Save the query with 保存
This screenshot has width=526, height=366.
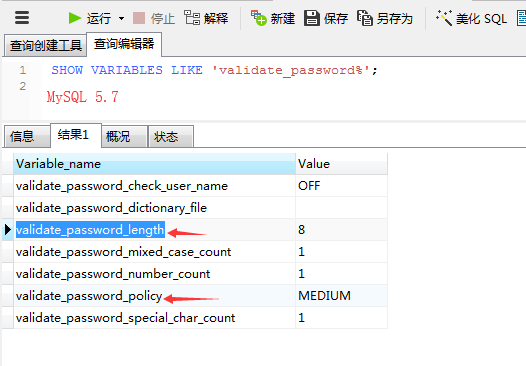326,18
